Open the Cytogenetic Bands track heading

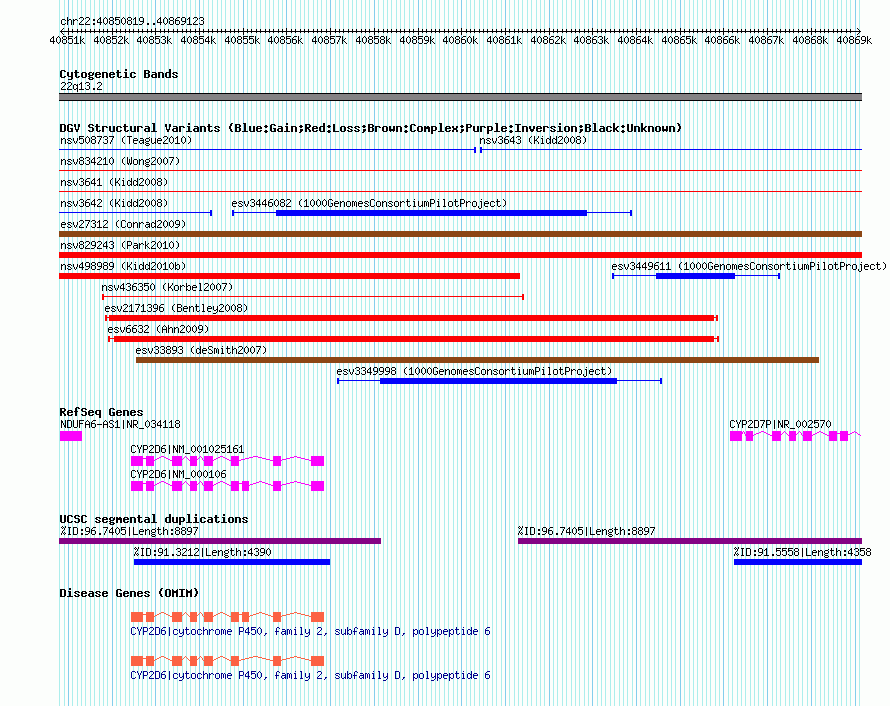click(x=119, y=74)
